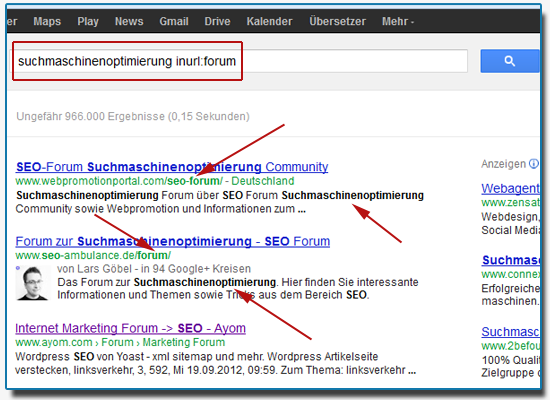This screenshot has height=400, width=550.
Task: Open SEO-Forum Suchmaschinenoptimierung Community result
Action: [172, 167]
